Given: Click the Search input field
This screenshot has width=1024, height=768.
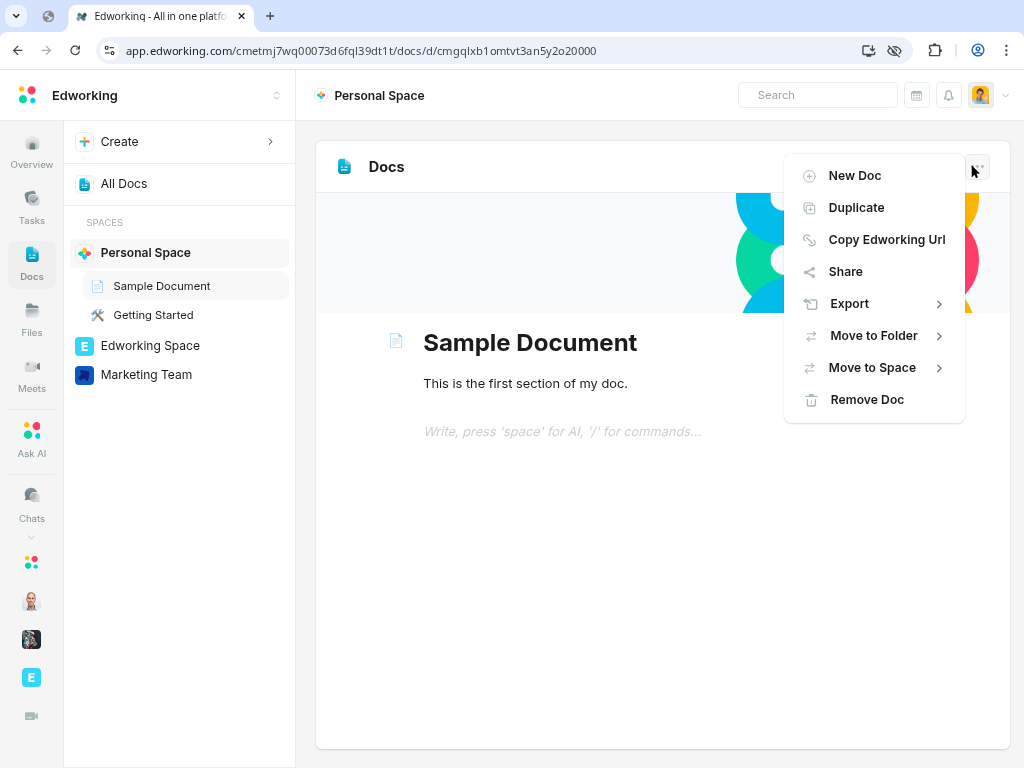Looking at the screenshot, I should pyautogui.click(x=818, y=95).
